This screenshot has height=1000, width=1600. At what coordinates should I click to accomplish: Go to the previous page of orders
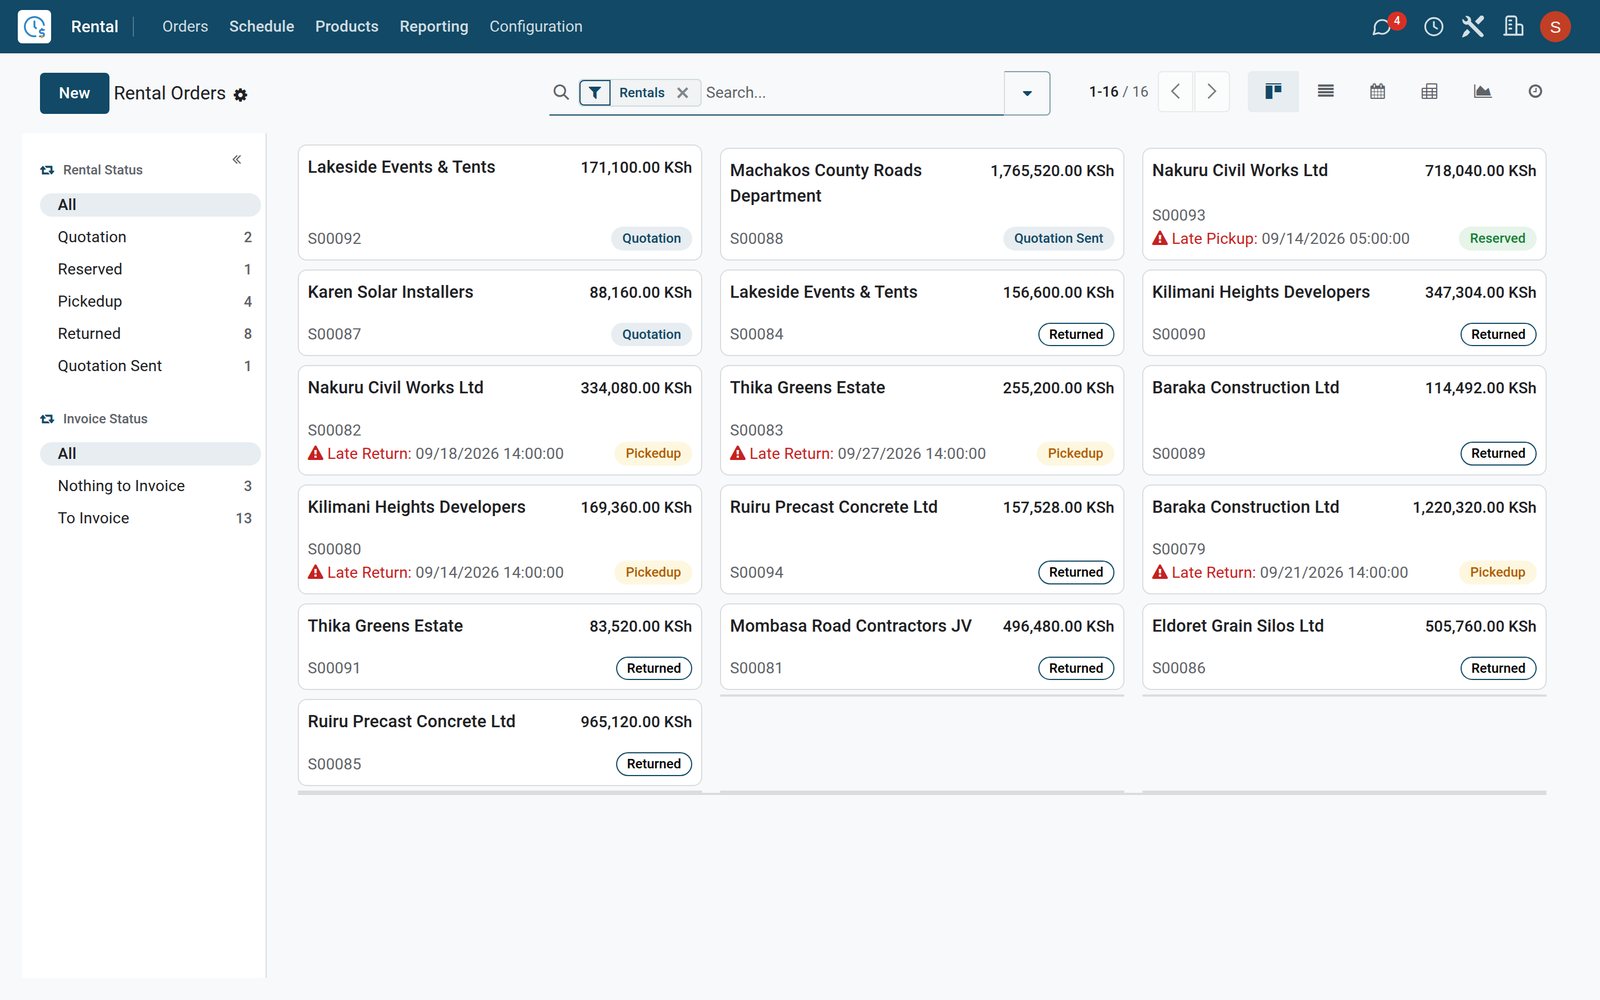click(1176, 92)
